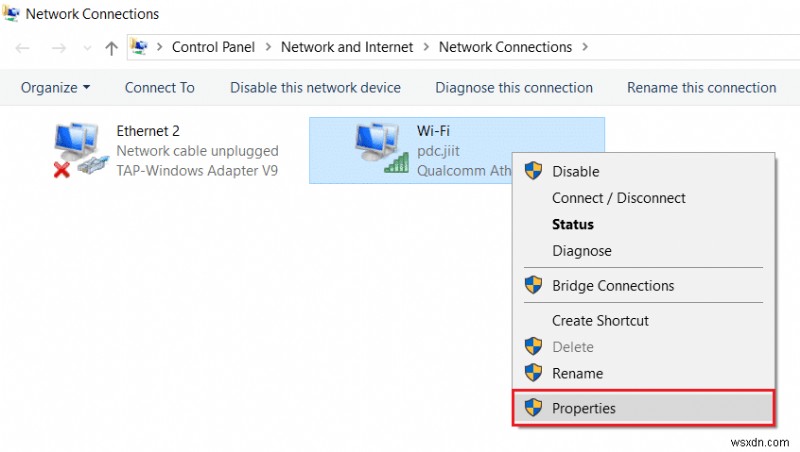
Task: Click Rename this connection toolbar button
Action: click(701, 87)
